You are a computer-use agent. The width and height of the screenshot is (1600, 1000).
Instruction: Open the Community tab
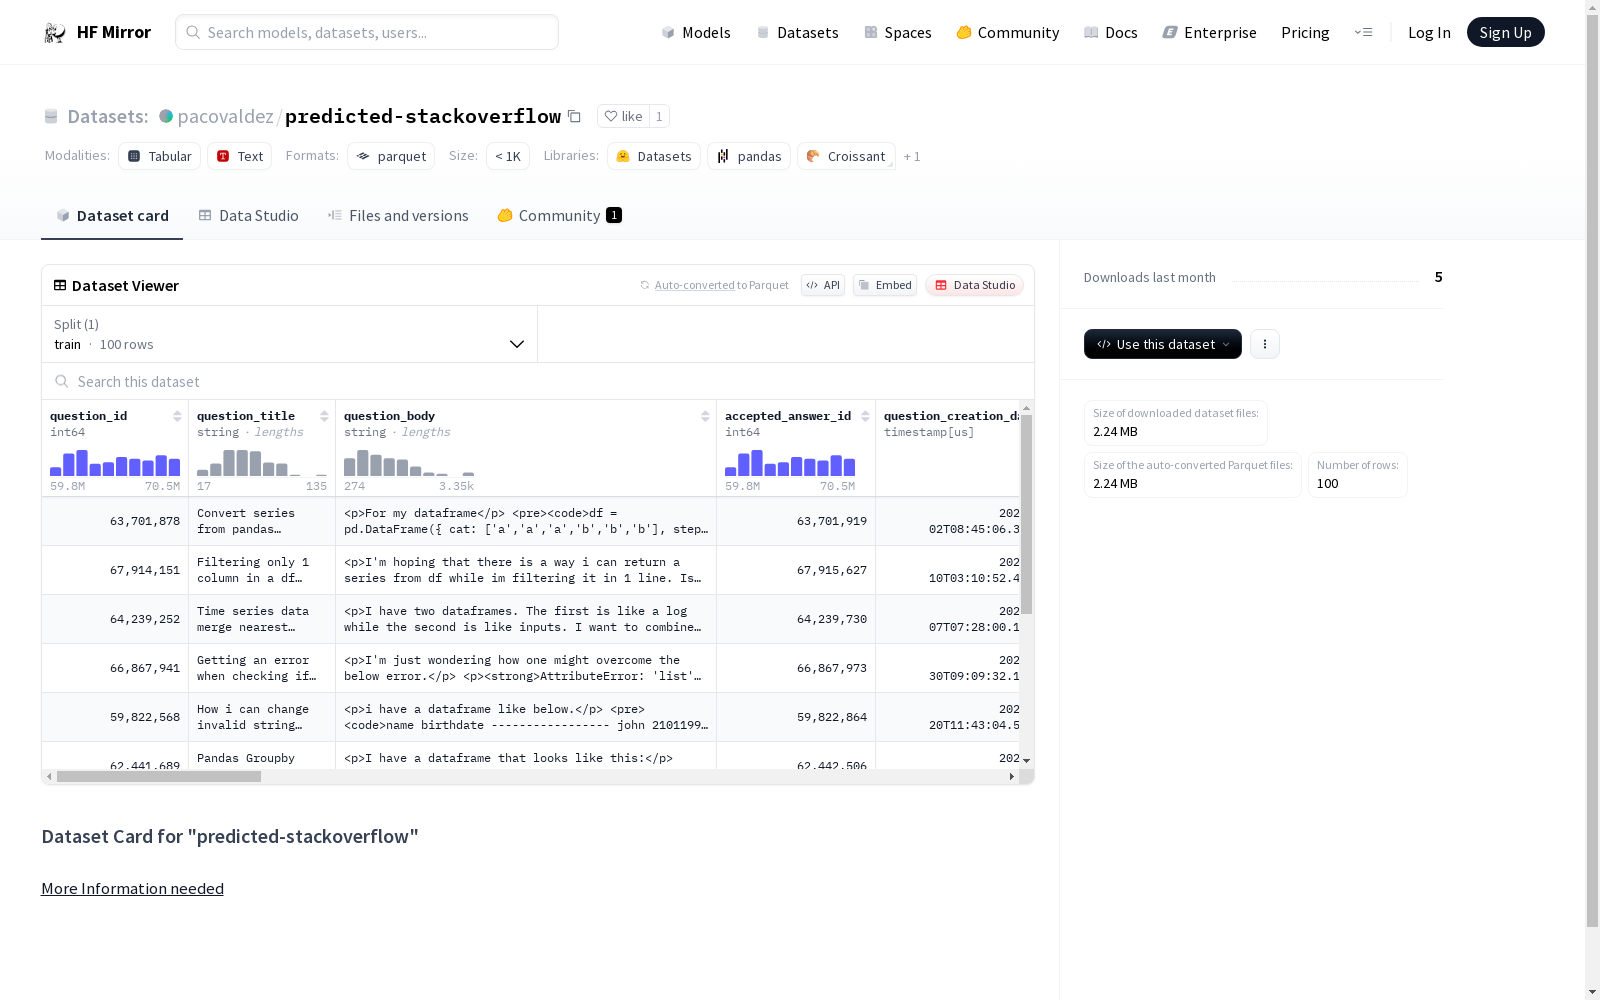point(560,216)
